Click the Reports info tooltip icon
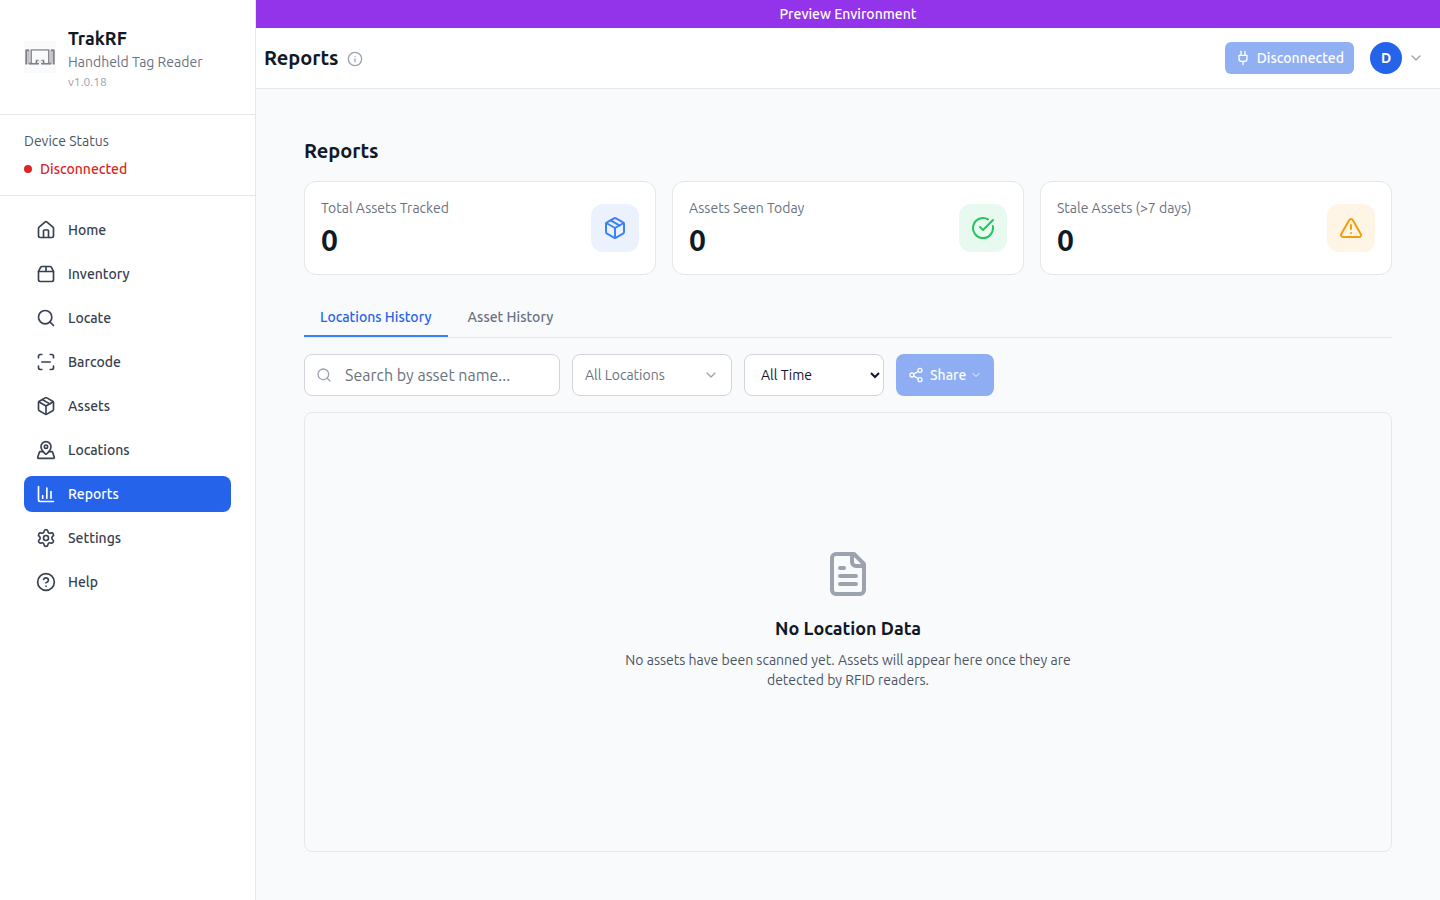Viewport: 1440px width, 900px height. click(355, 58)
